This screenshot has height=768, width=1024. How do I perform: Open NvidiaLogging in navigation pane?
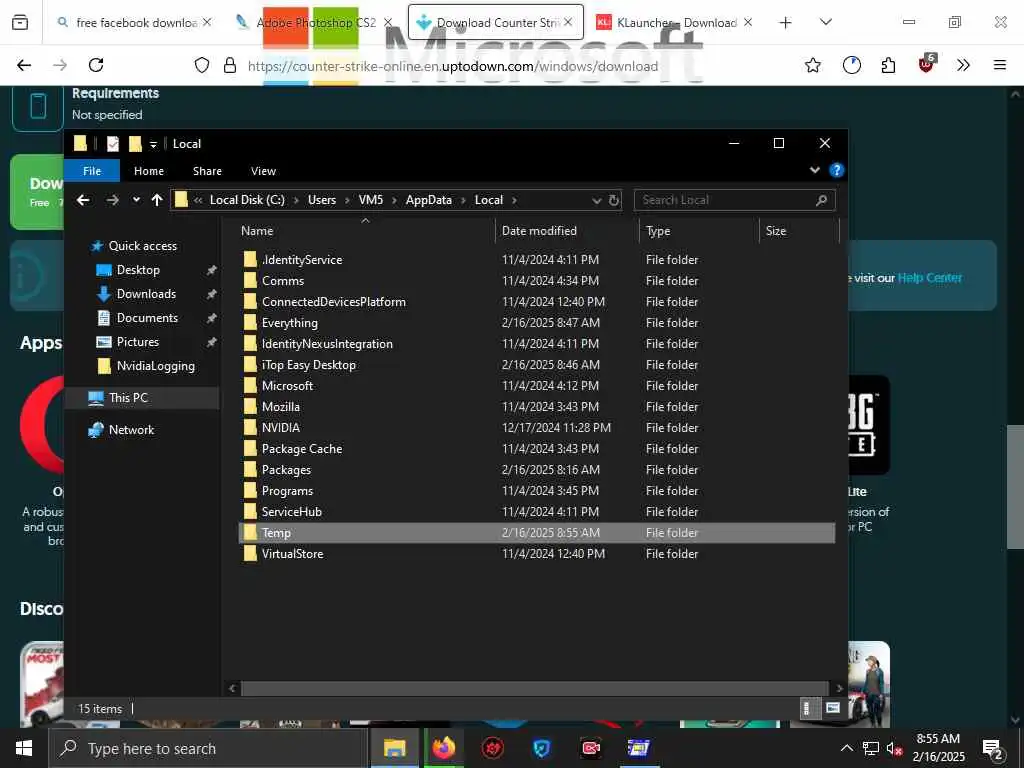(155, 366)
